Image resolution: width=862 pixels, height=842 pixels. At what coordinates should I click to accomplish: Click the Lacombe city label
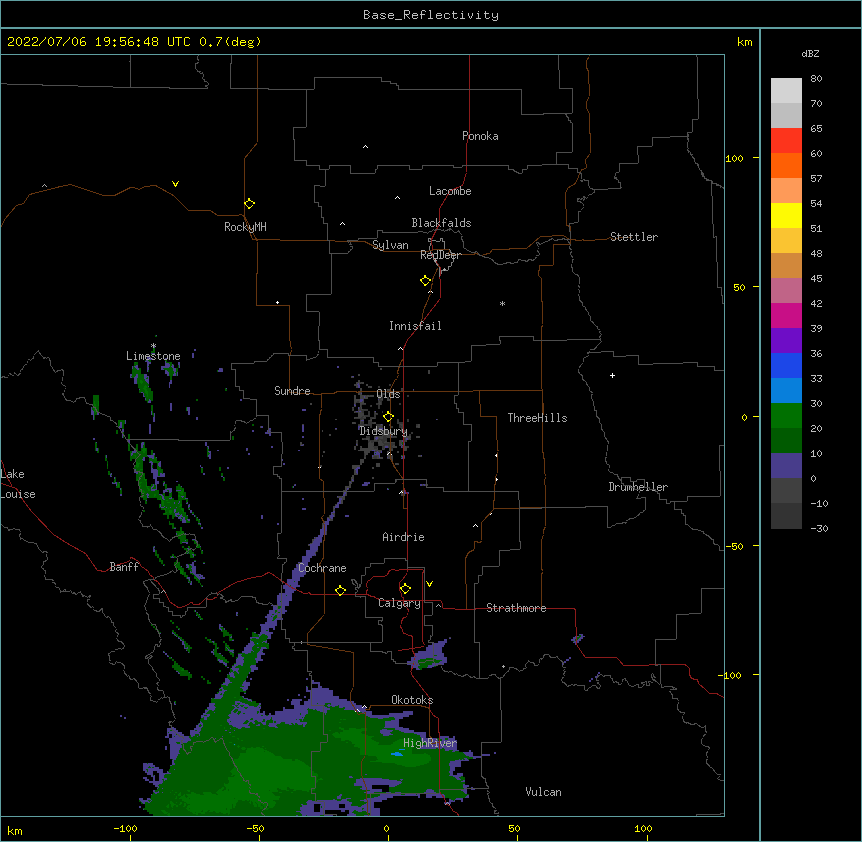click(x=450, y=191)
